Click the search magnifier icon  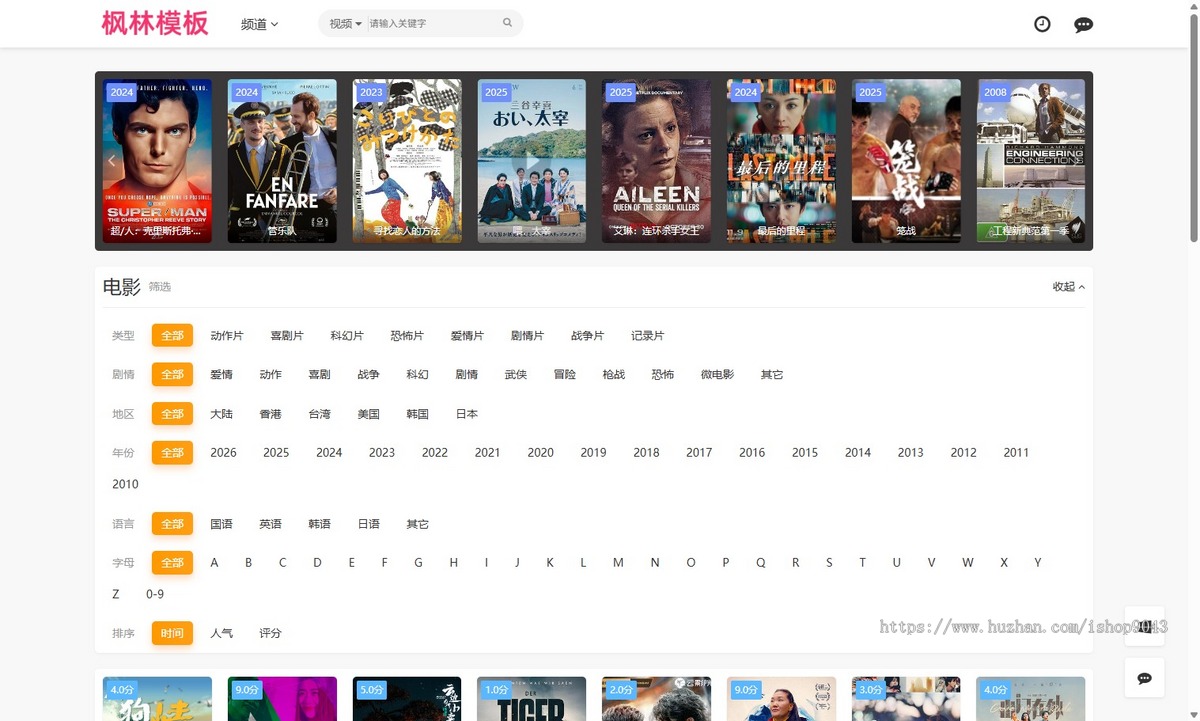(x=507, y=23)
